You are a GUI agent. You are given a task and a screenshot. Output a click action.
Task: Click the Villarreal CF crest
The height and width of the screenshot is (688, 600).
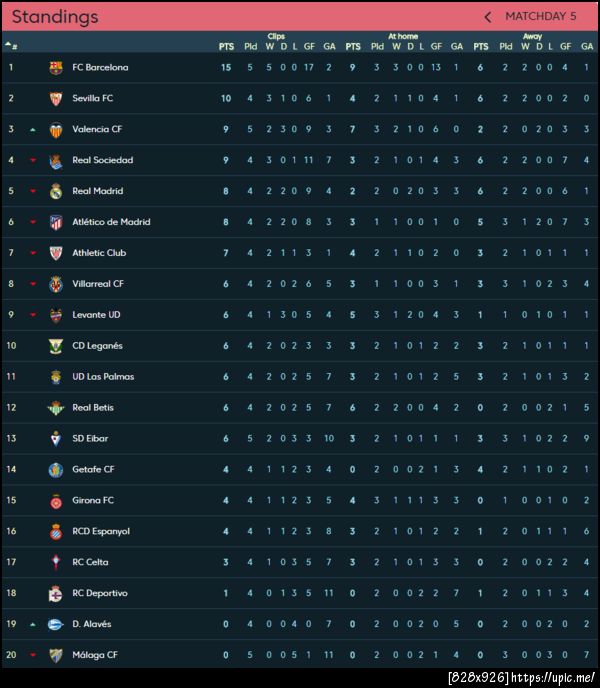(56, 284)
